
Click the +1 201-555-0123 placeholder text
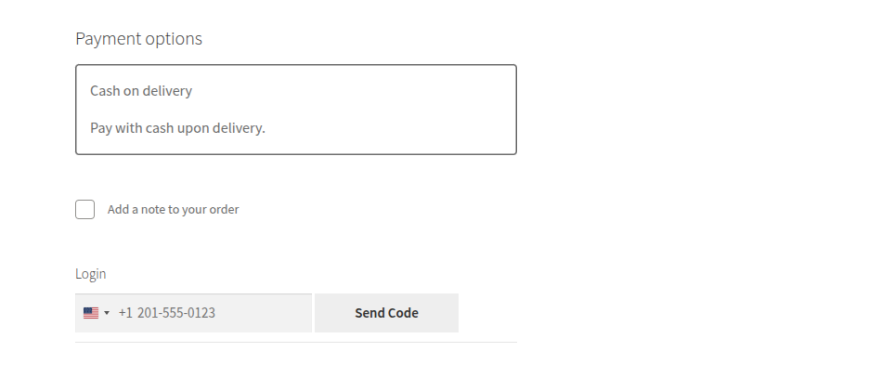click(x=167, y=313)
